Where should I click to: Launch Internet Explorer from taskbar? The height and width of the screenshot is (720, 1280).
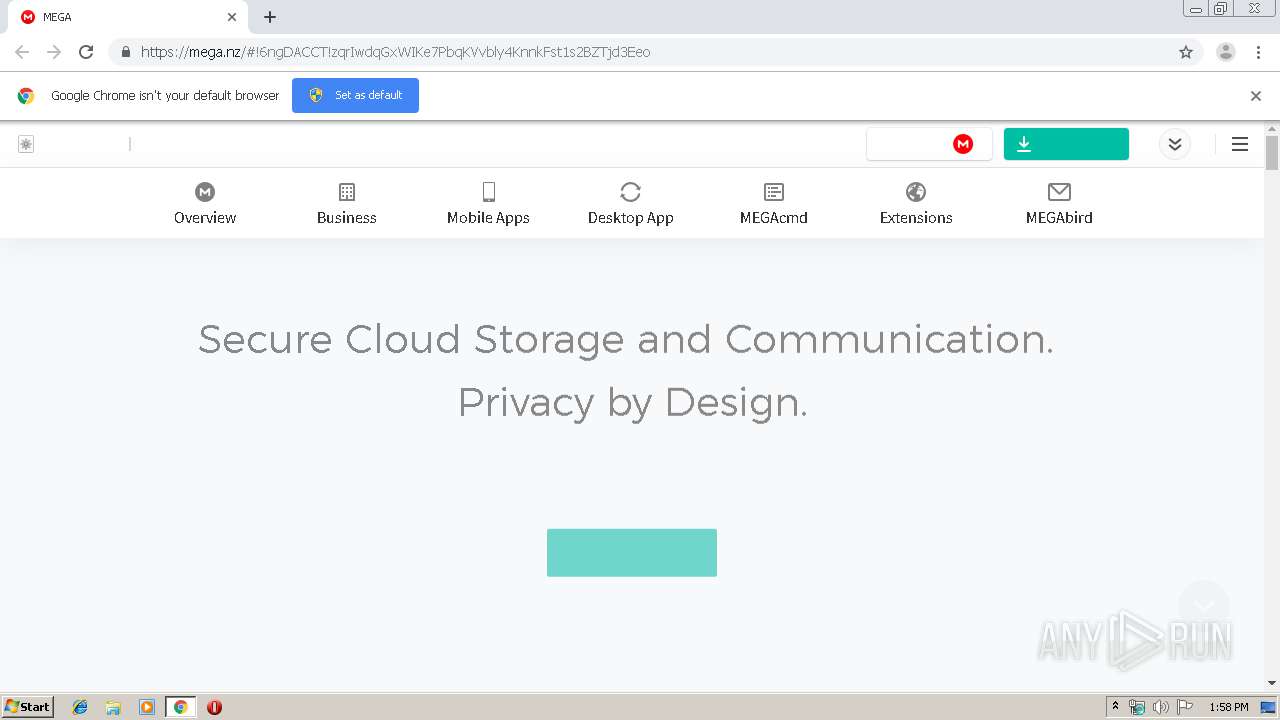(x=80, y=707)
